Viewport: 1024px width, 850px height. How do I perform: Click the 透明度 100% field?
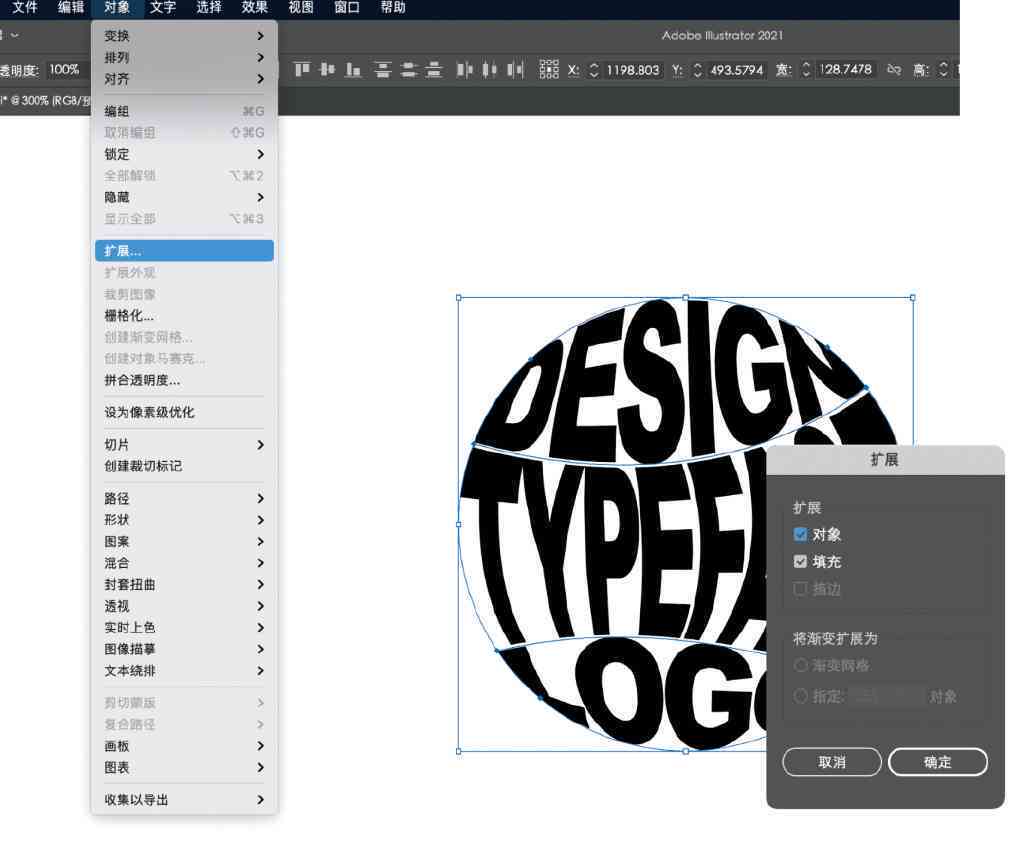click(x=65, y=69)
